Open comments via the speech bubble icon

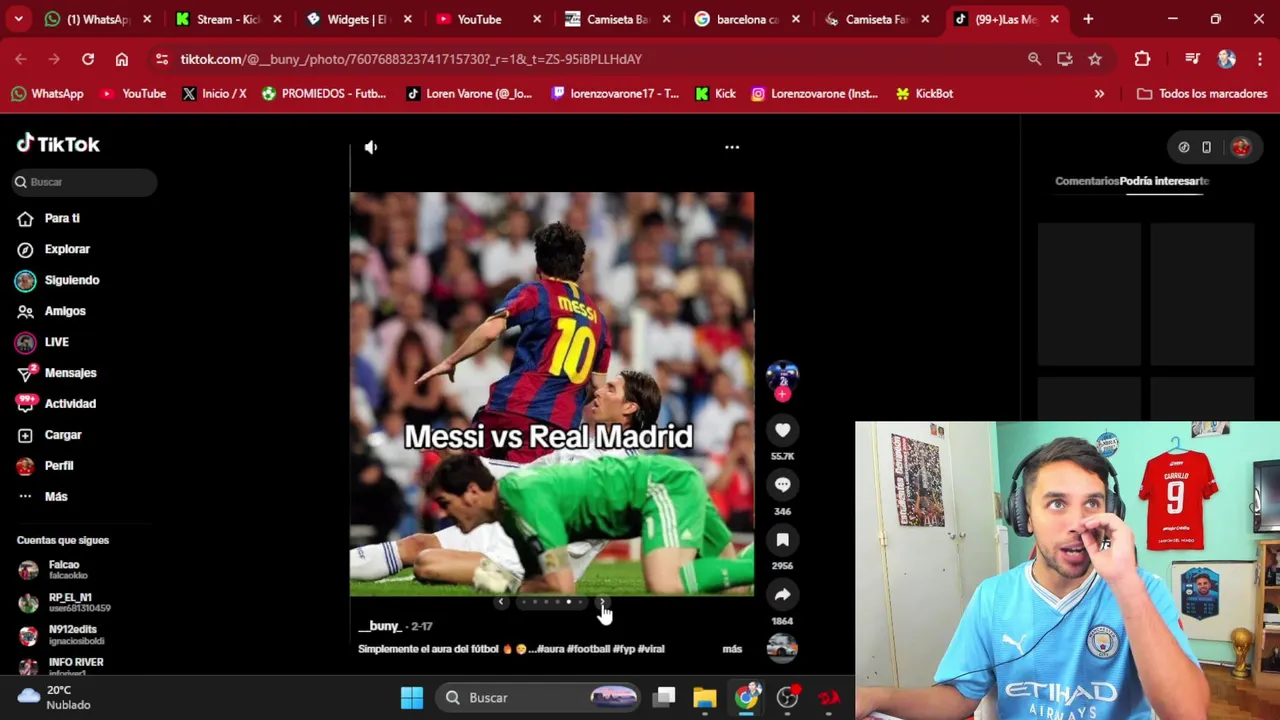pos(782,485)
